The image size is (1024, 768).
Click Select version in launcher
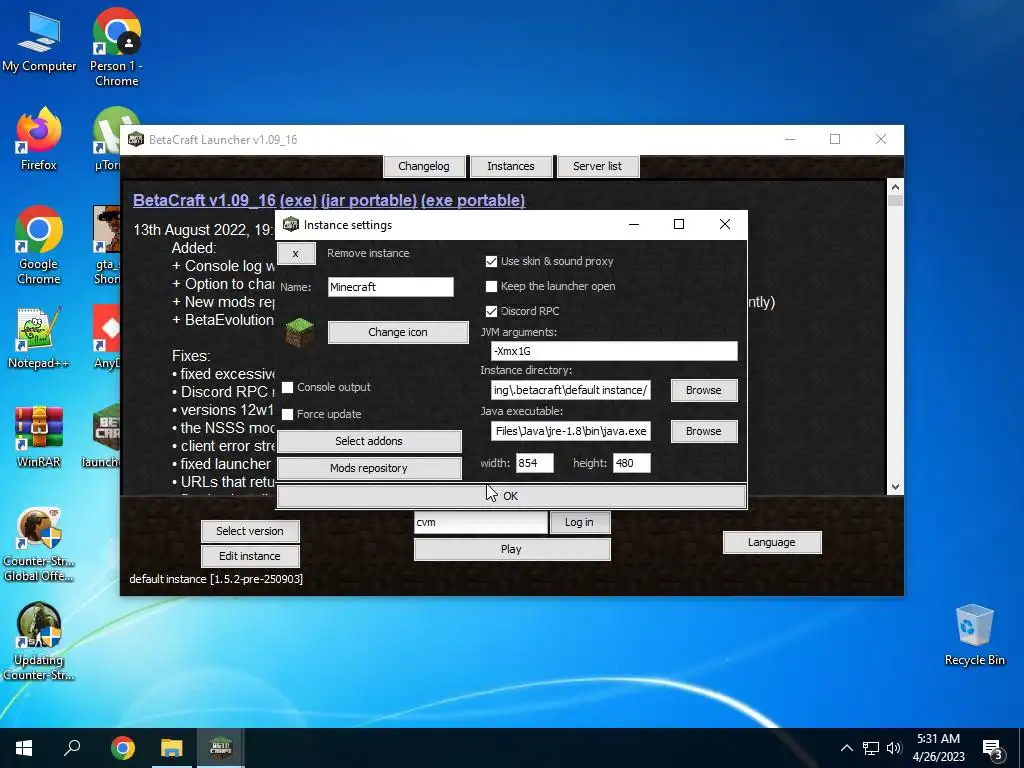tap(249, 531)
